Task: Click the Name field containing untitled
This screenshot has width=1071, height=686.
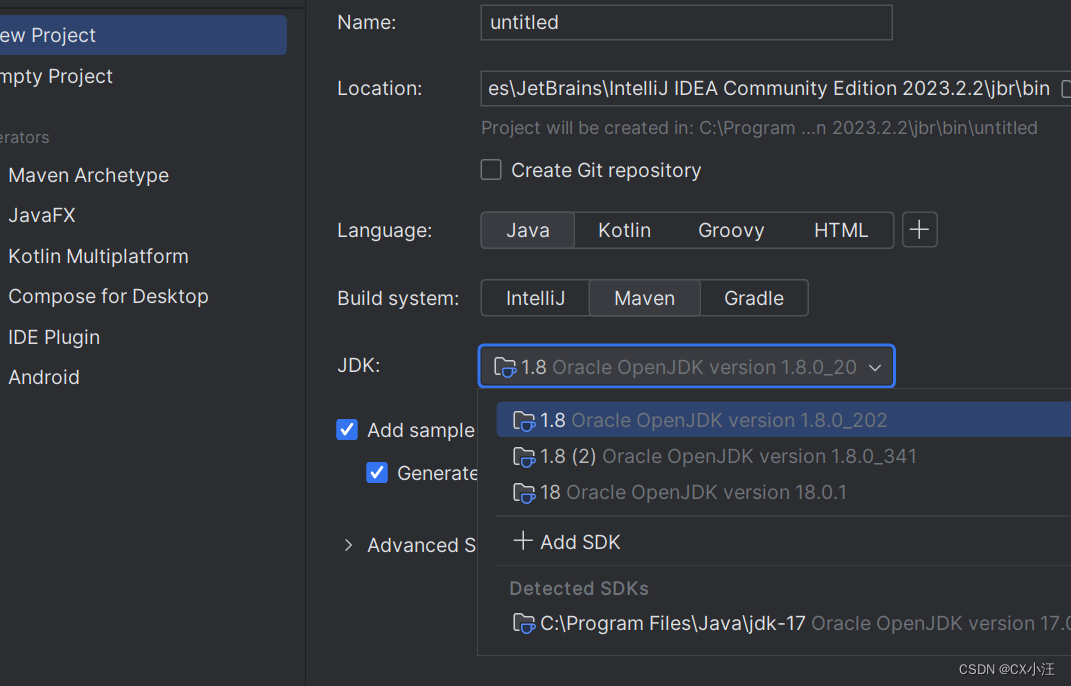Action: click(686, 23)
